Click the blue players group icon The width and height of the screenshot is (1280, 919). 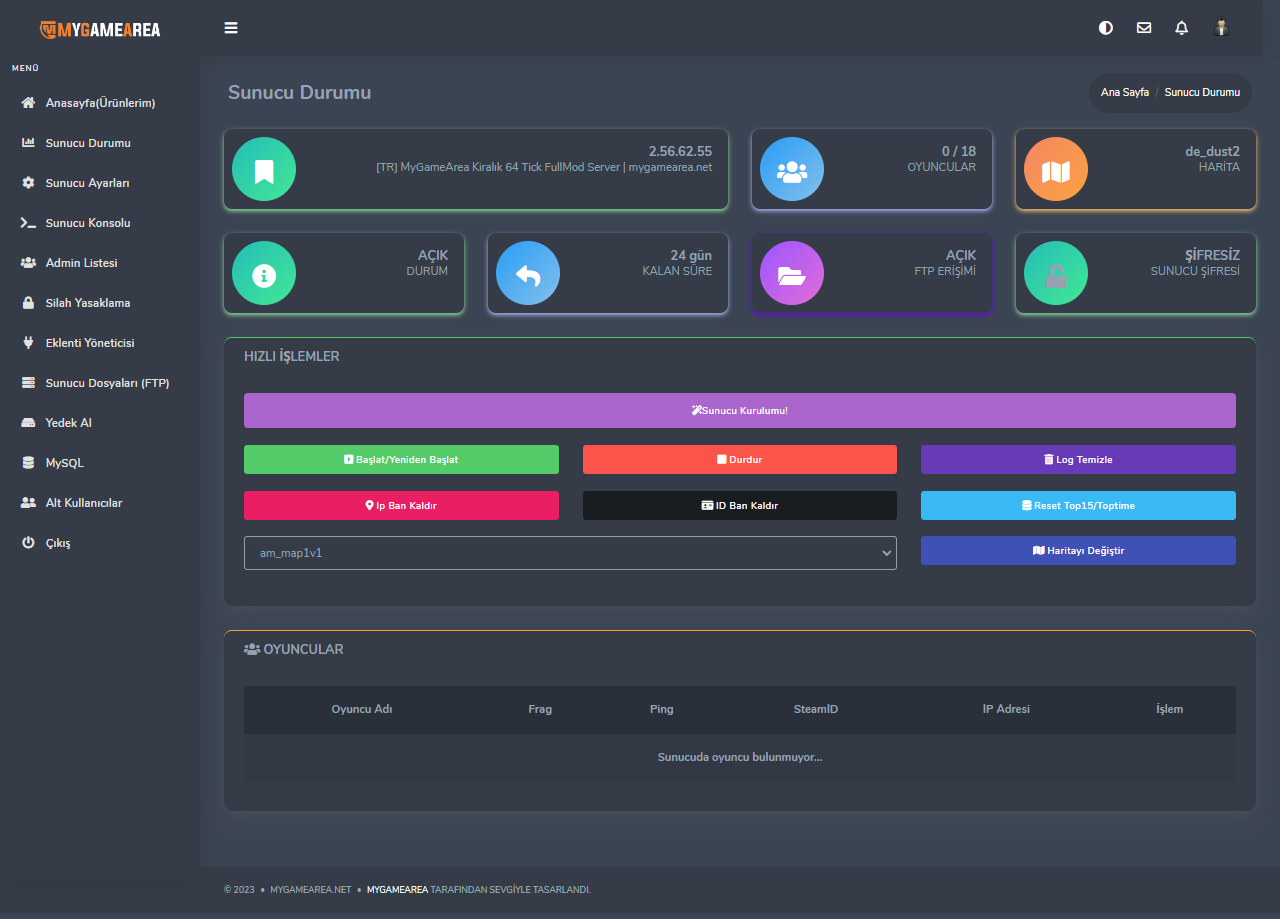click(792, 169)
